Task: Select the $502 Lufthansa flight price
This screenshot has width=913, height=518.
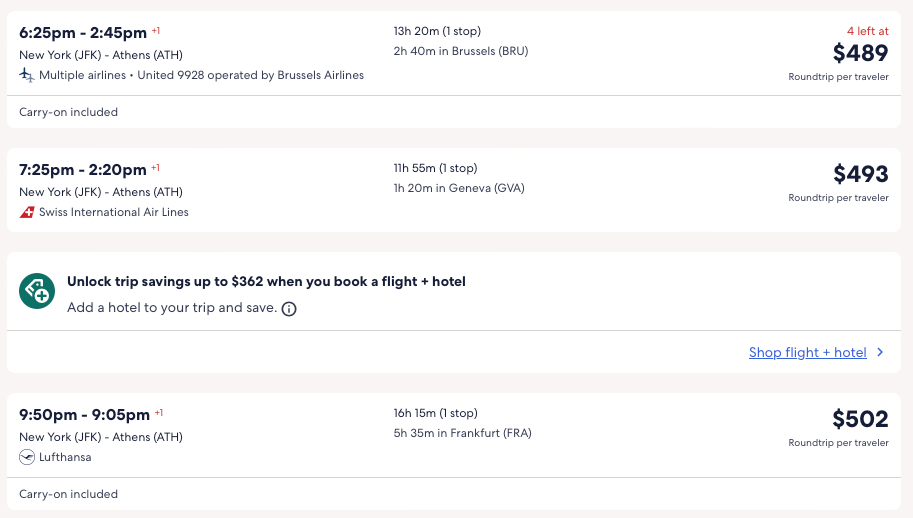Action: [860, 419]
